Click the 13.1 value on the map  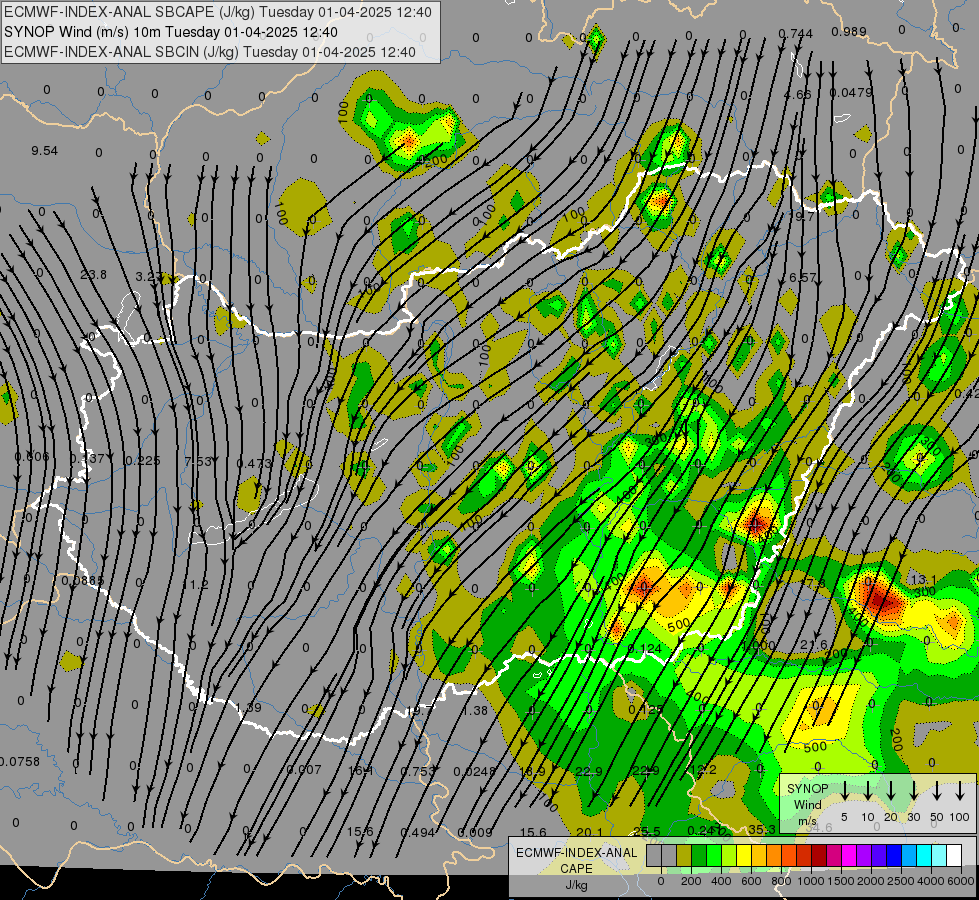click(x=923, y=580)
